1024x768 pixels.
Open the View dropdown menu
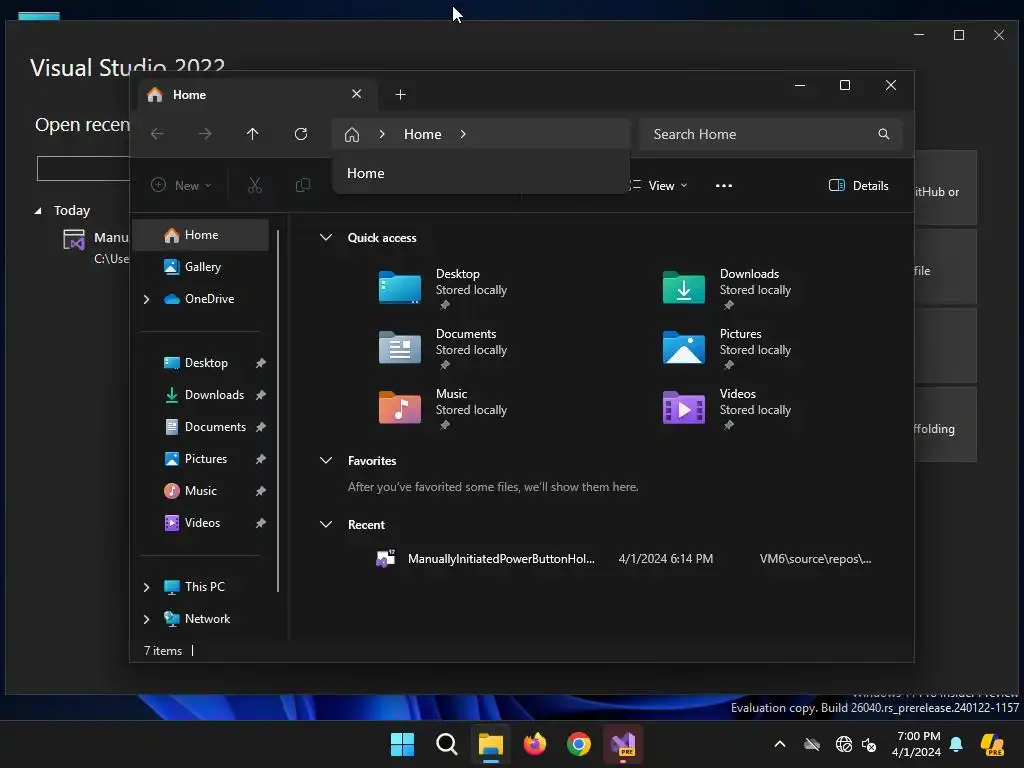(x=658, y=185)
